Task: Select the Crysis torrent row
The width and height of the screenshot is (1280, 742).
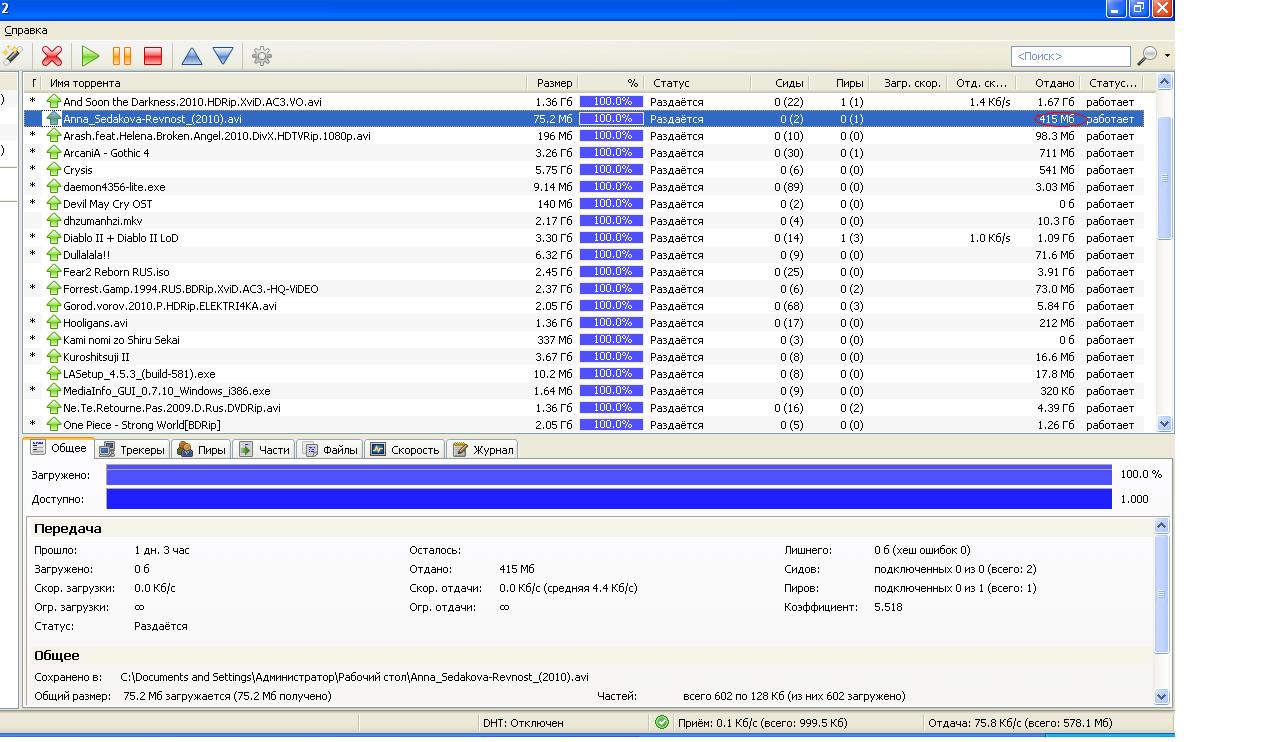Action: pos(78,170)
